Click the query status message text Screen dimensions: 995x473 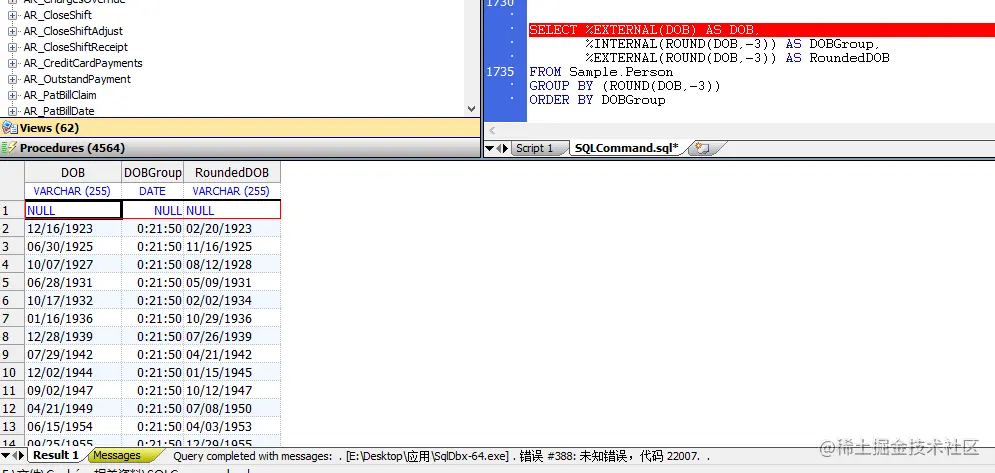[x=442, y=456]
